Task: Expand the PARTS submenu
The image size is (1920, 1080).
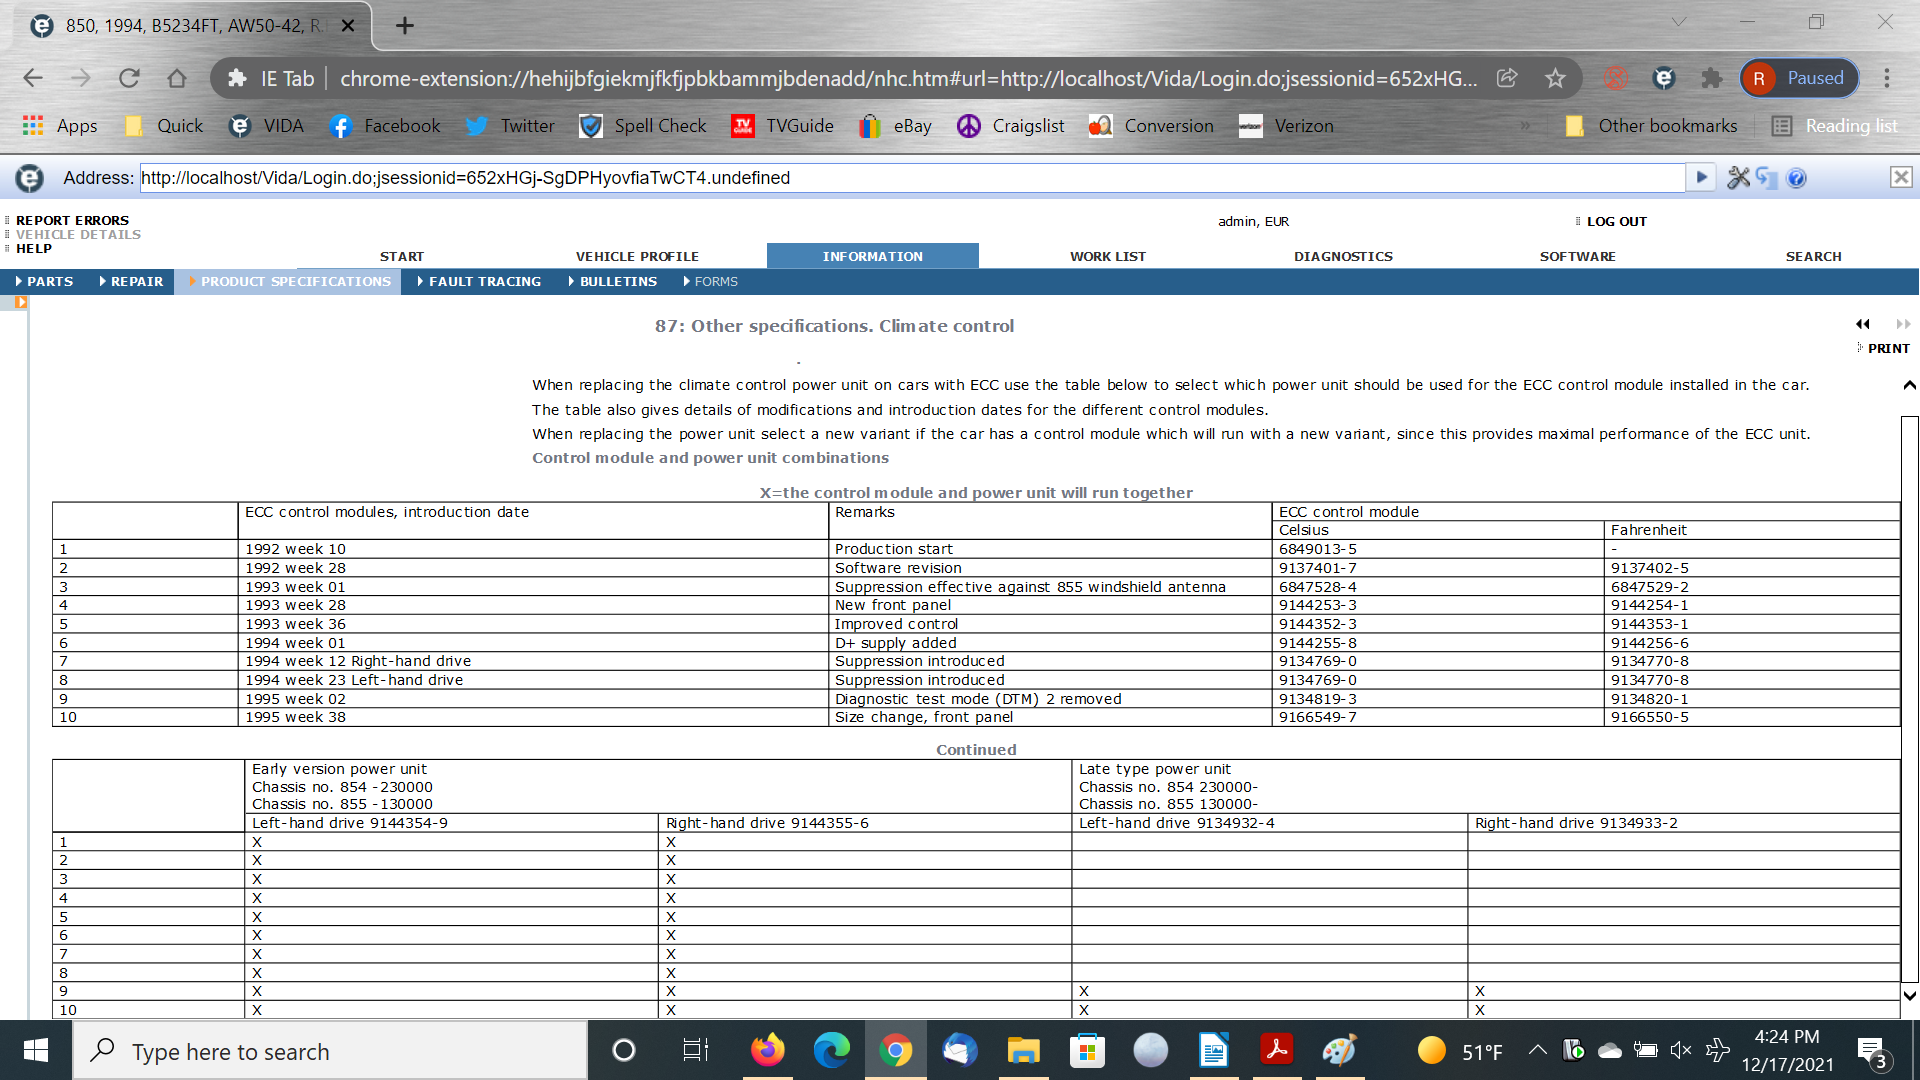Action: [44, 282]
